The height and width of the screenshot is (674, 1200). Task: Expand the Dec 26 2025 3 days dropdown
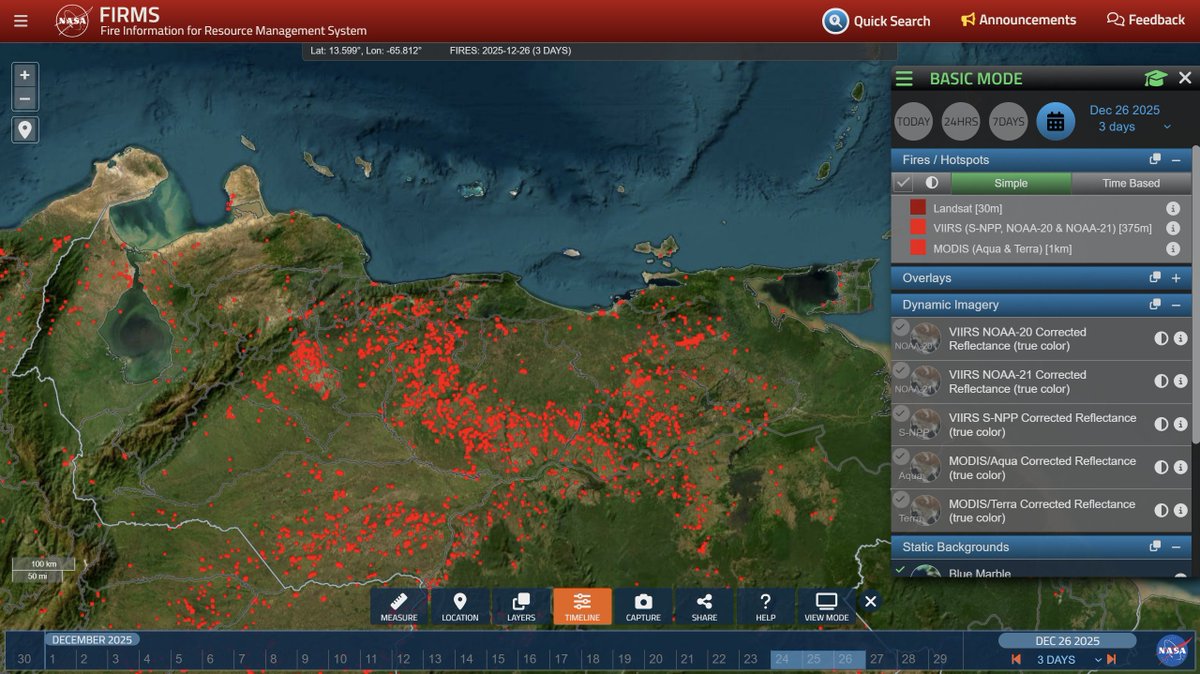(x=1128, y=119)
